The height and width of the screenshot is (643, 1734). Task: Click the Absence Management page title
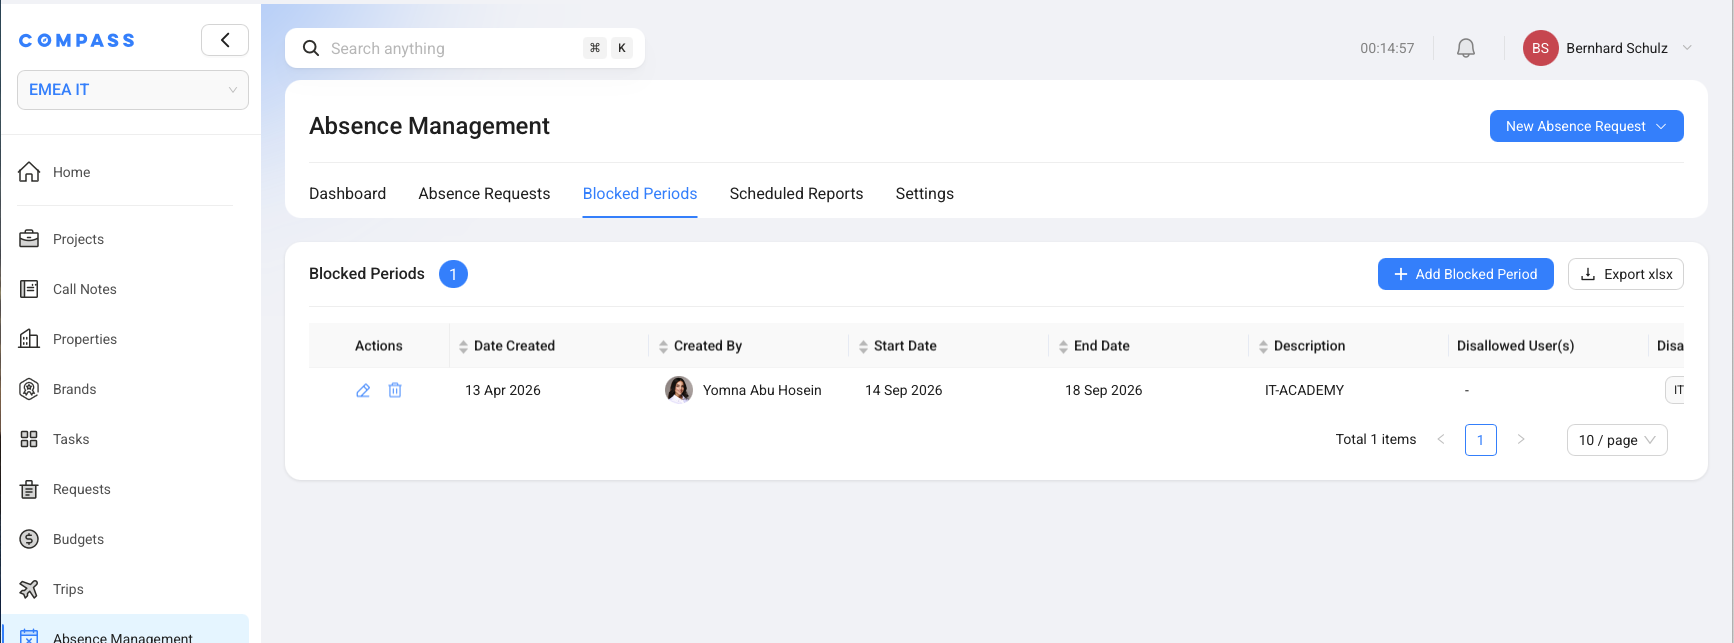pos(429,126)
